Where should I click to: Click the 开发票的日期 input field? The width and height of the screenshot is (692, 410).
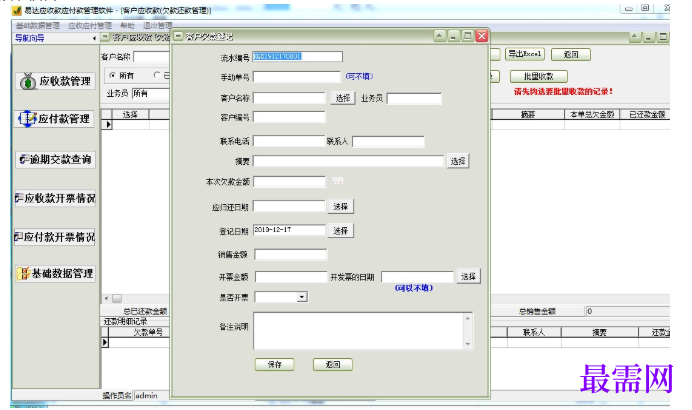[x=417, y=277]
